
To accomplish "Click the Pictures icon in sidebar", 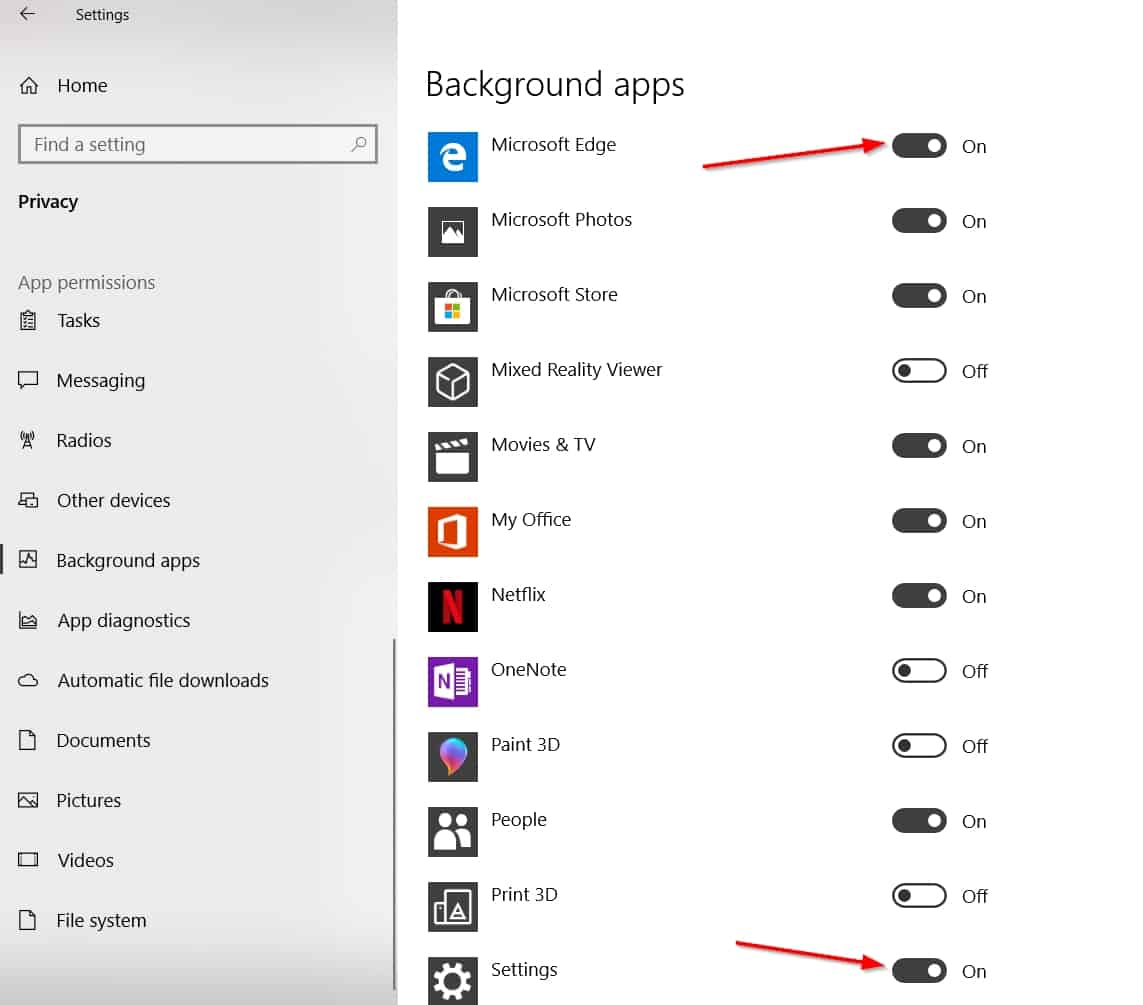I will coord(28,800).
